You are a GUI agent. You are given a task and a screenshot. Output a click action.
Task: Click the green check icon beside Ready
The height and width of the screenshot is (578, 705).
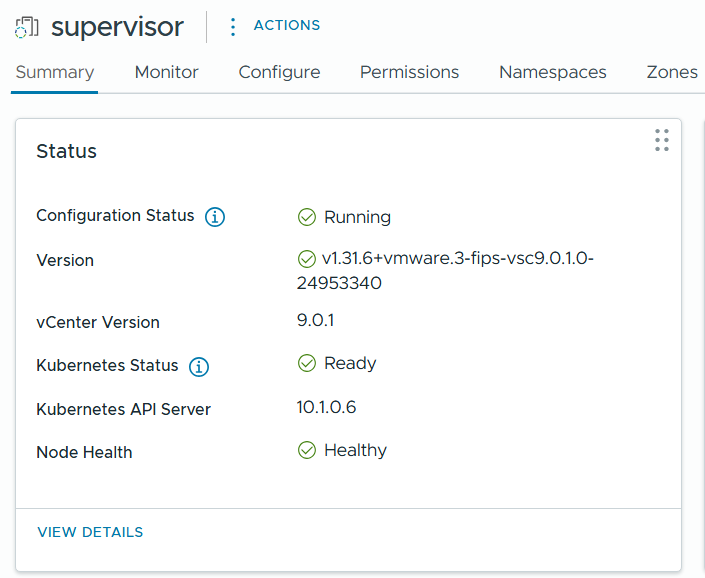(307, 363)
